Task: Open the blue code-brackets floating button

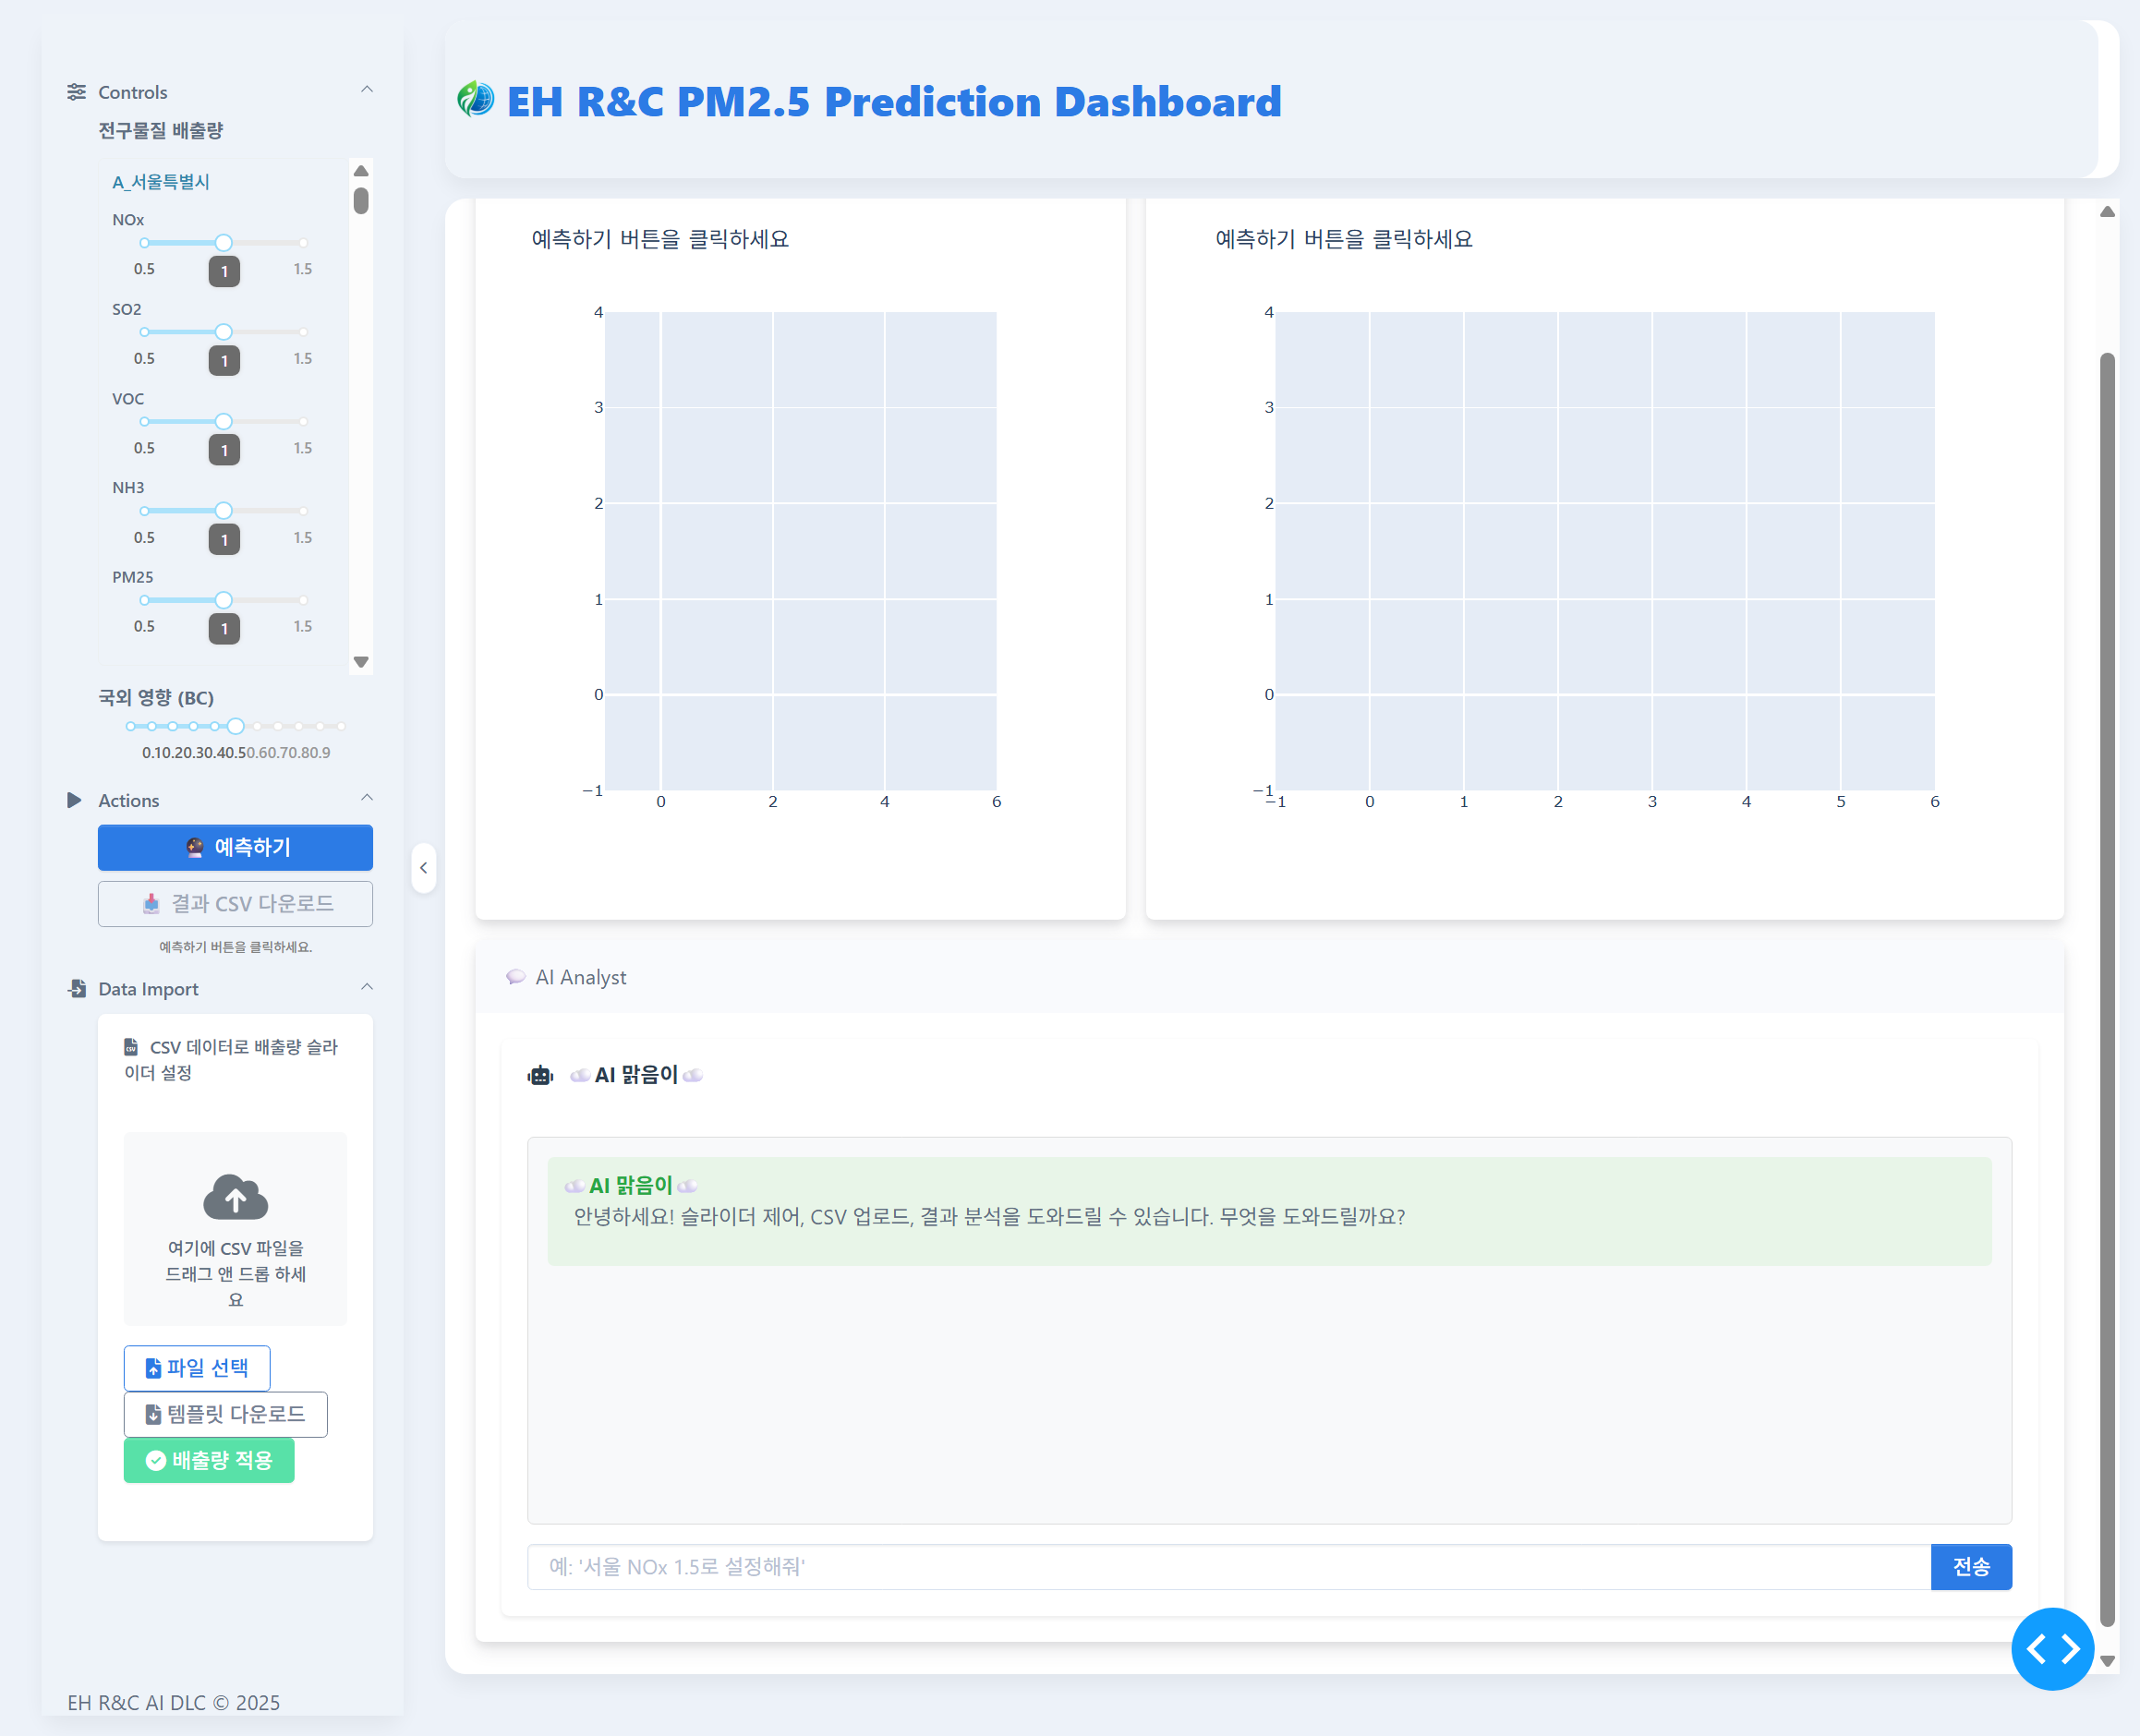Action: (x=2051, y=1648)
